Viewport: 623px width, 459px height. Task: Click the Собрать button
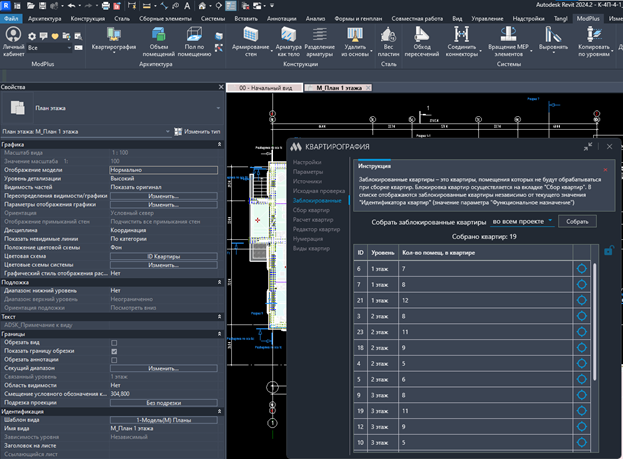(577, 221)
